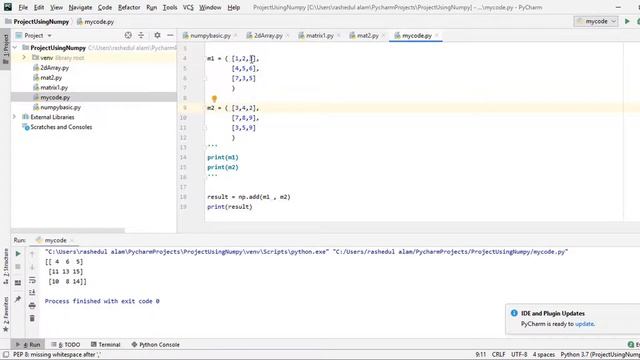Click the UTF-8 encoding in status bar

click(519, 354)
